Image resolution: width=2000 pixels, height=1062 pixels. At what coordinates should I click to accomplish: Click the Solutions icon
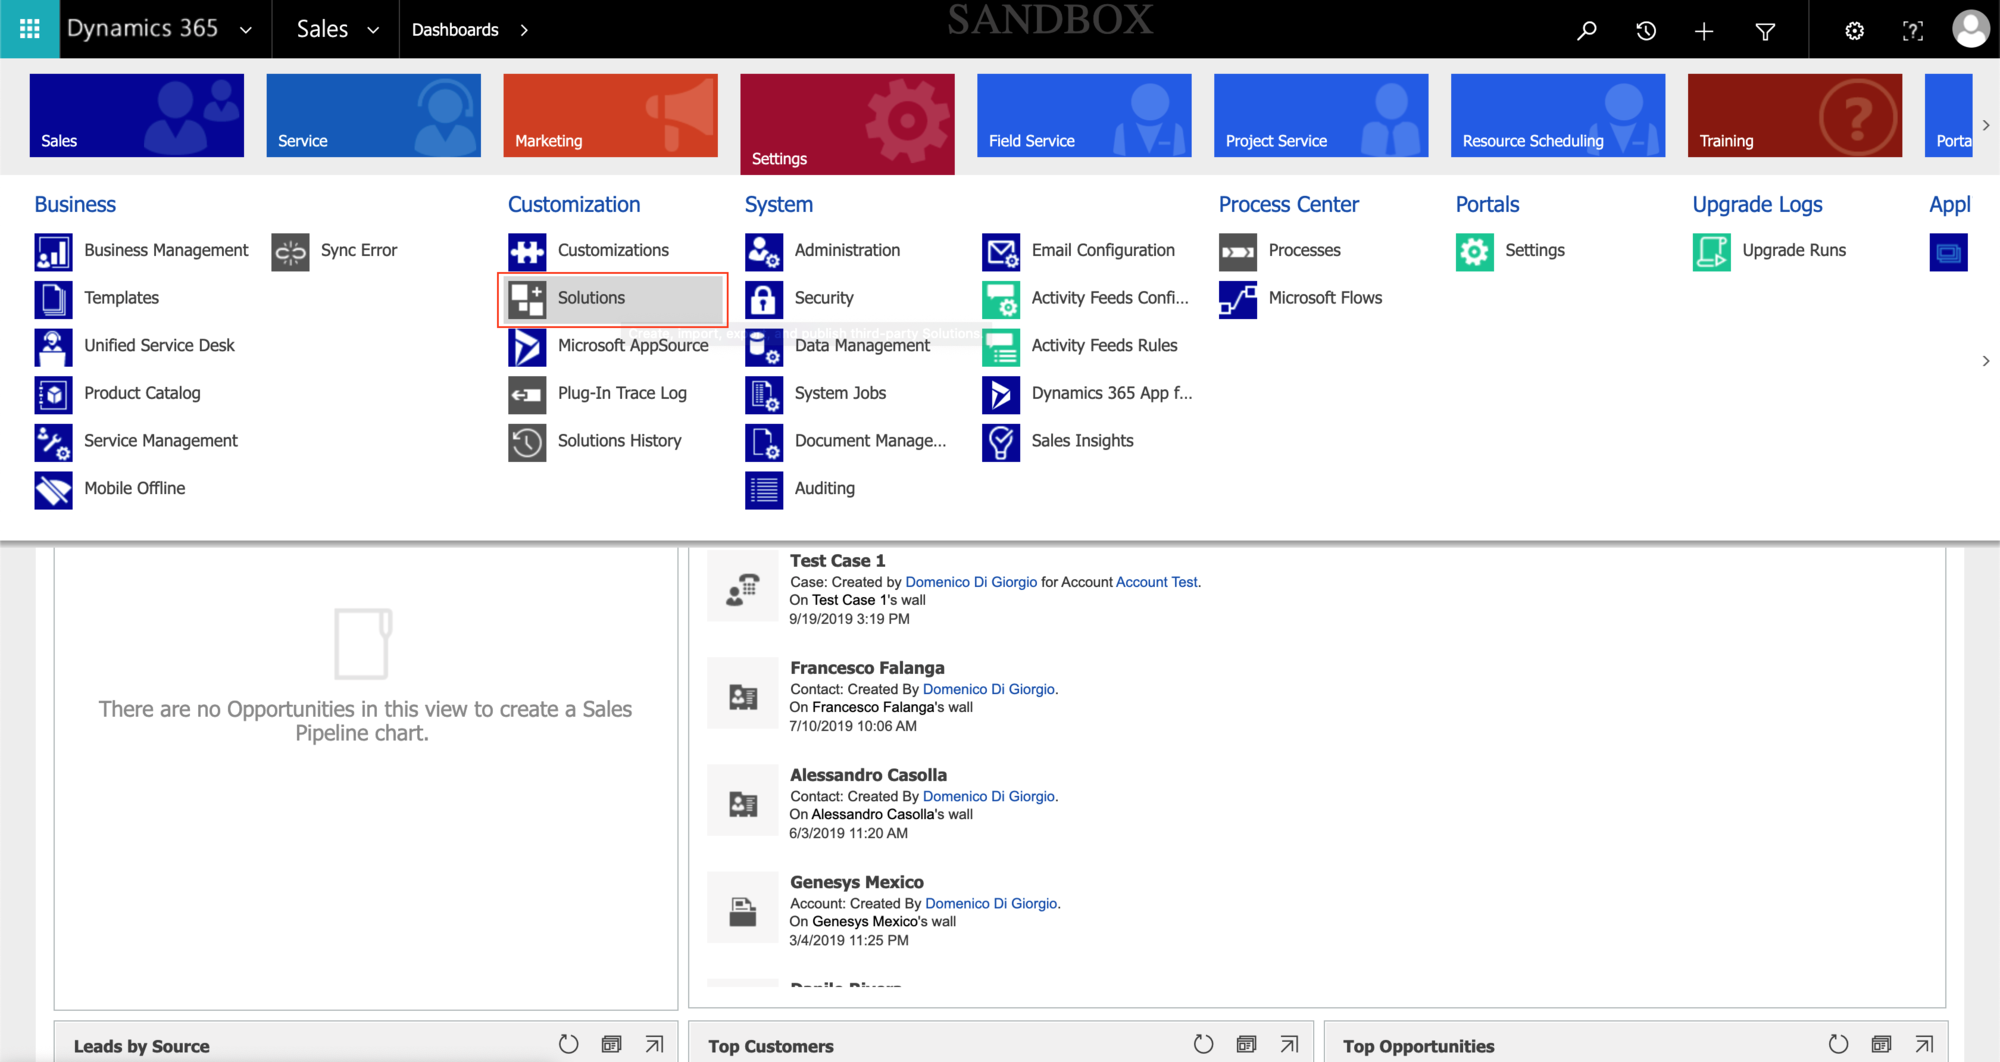[527, 299]
